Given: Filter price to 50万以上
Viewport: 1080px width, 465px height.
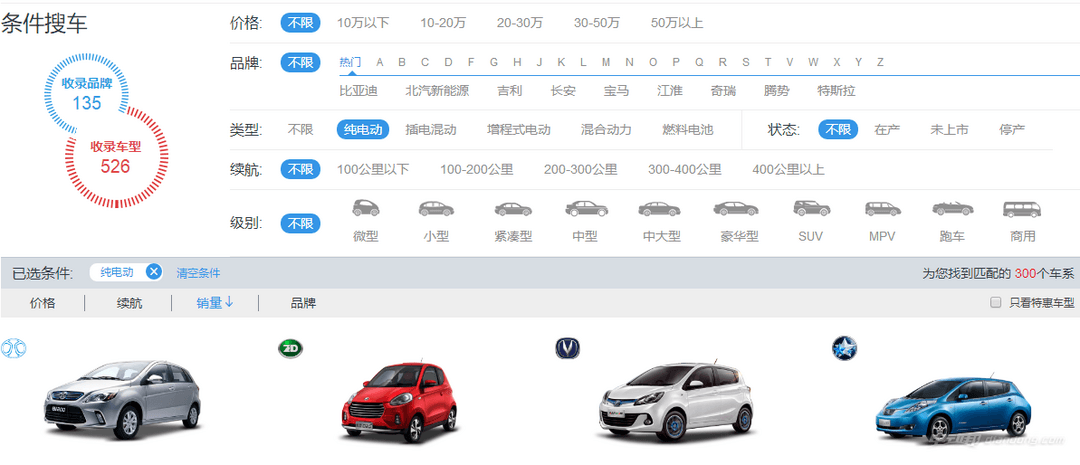Looking at the screenshot, I should click(x=677, y=23).
